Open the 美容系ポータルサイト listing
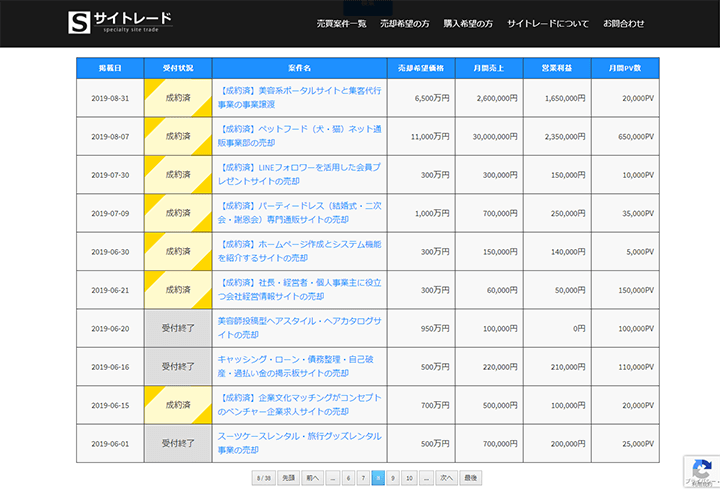 [299, 98]
